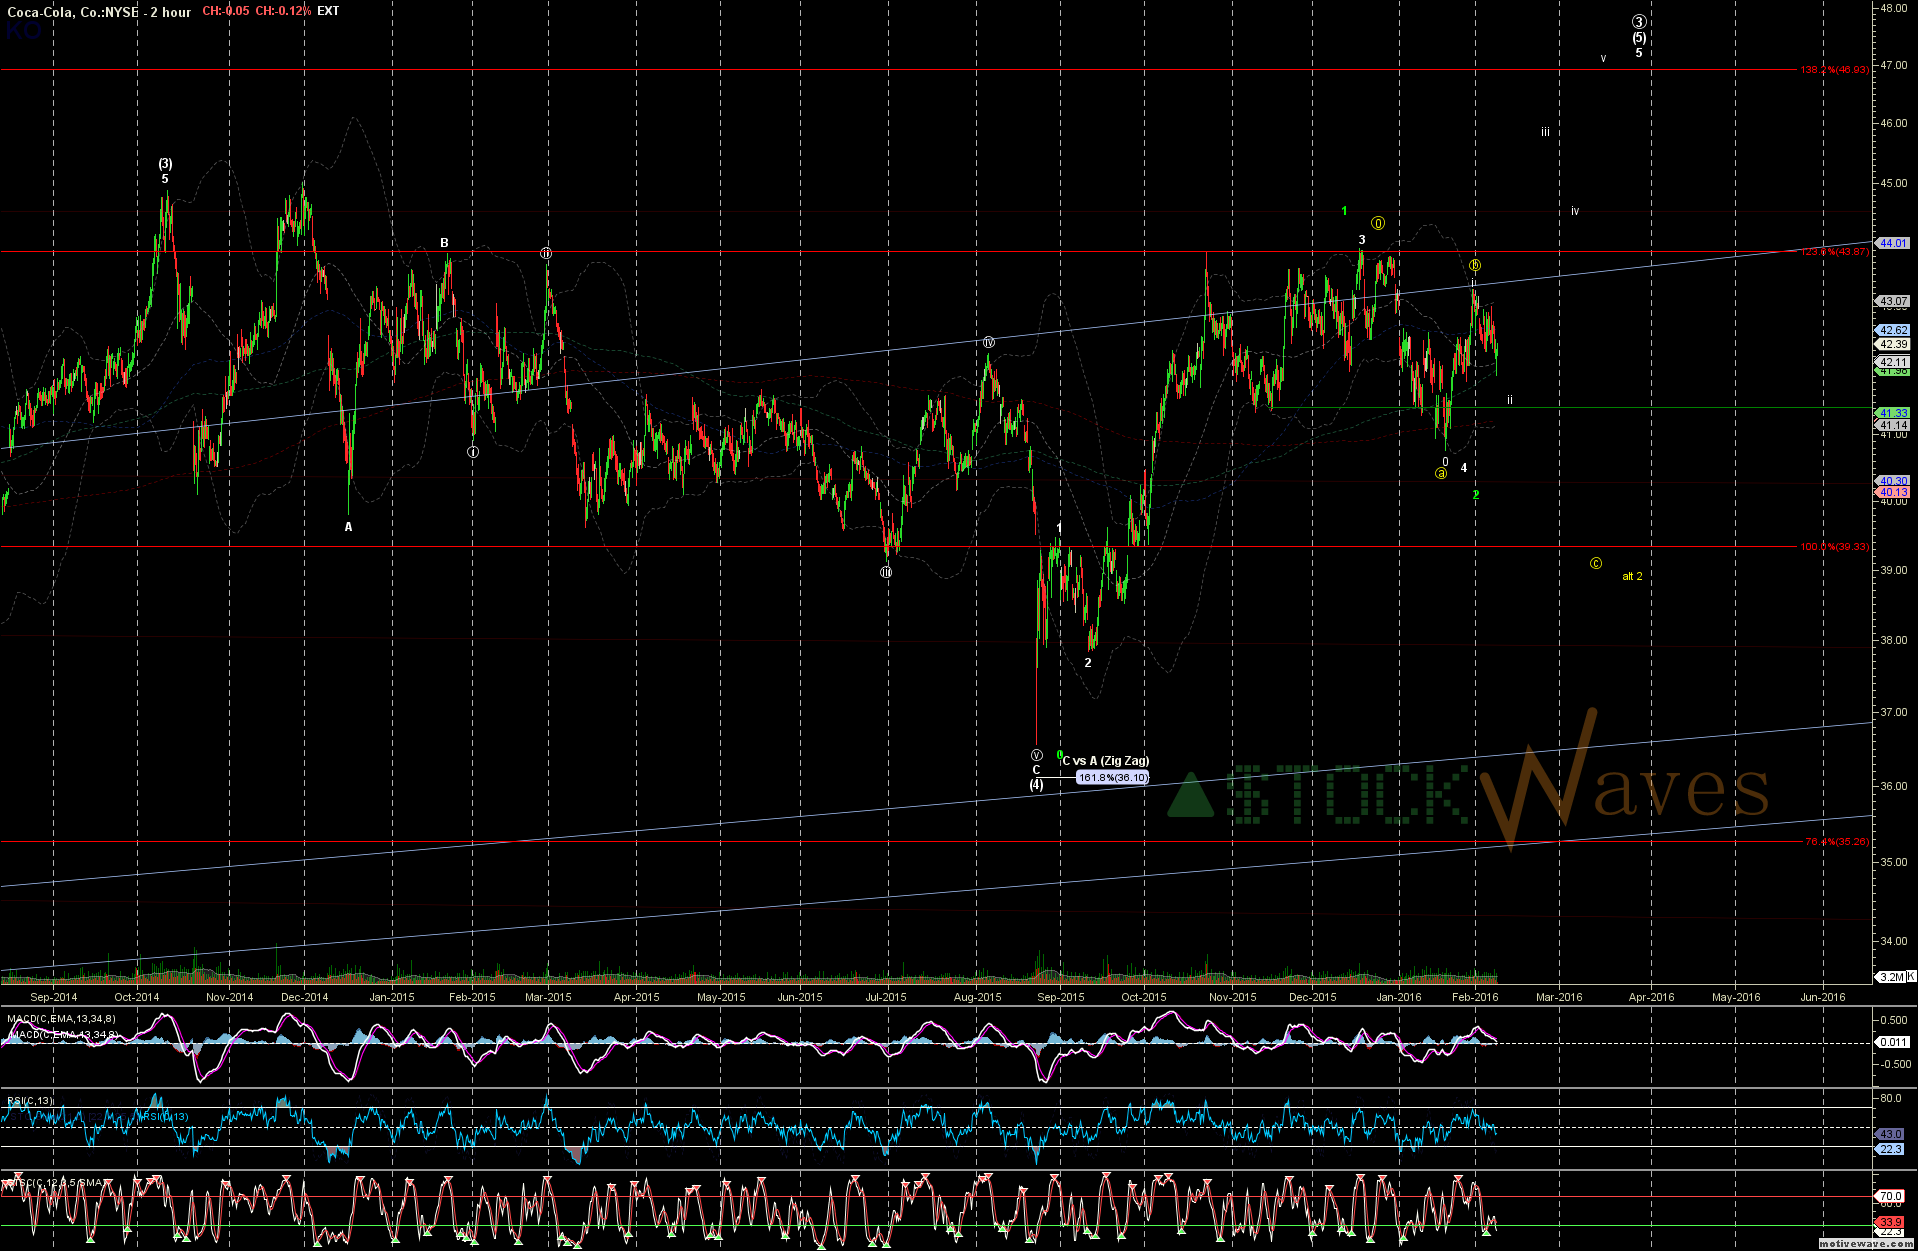Click the EXT label in chart header
This screenshot has width=1918, height=1251.
[x=328, y=11]
